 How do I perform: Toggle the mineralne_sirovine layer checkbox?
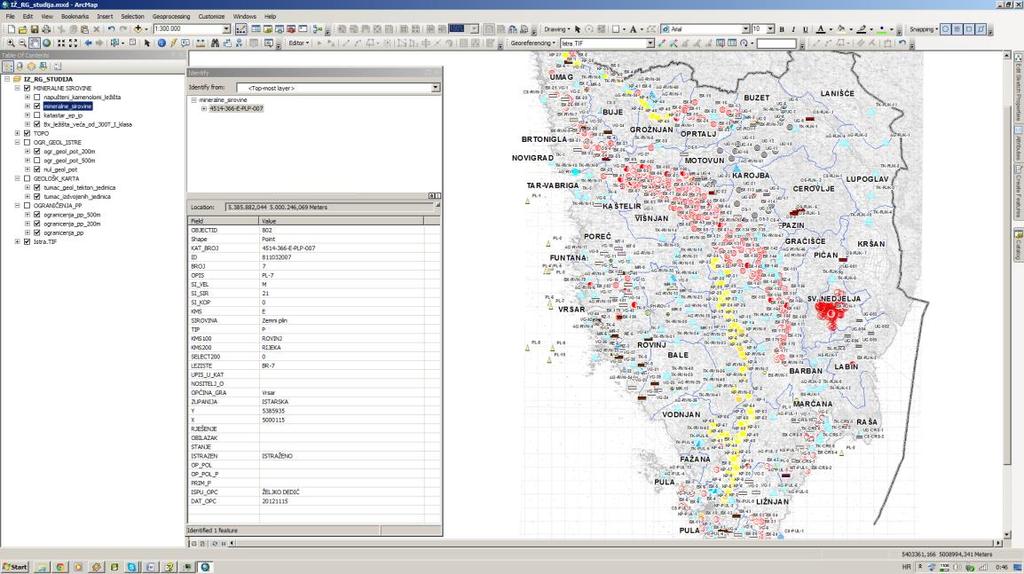[x=37, y=106]
